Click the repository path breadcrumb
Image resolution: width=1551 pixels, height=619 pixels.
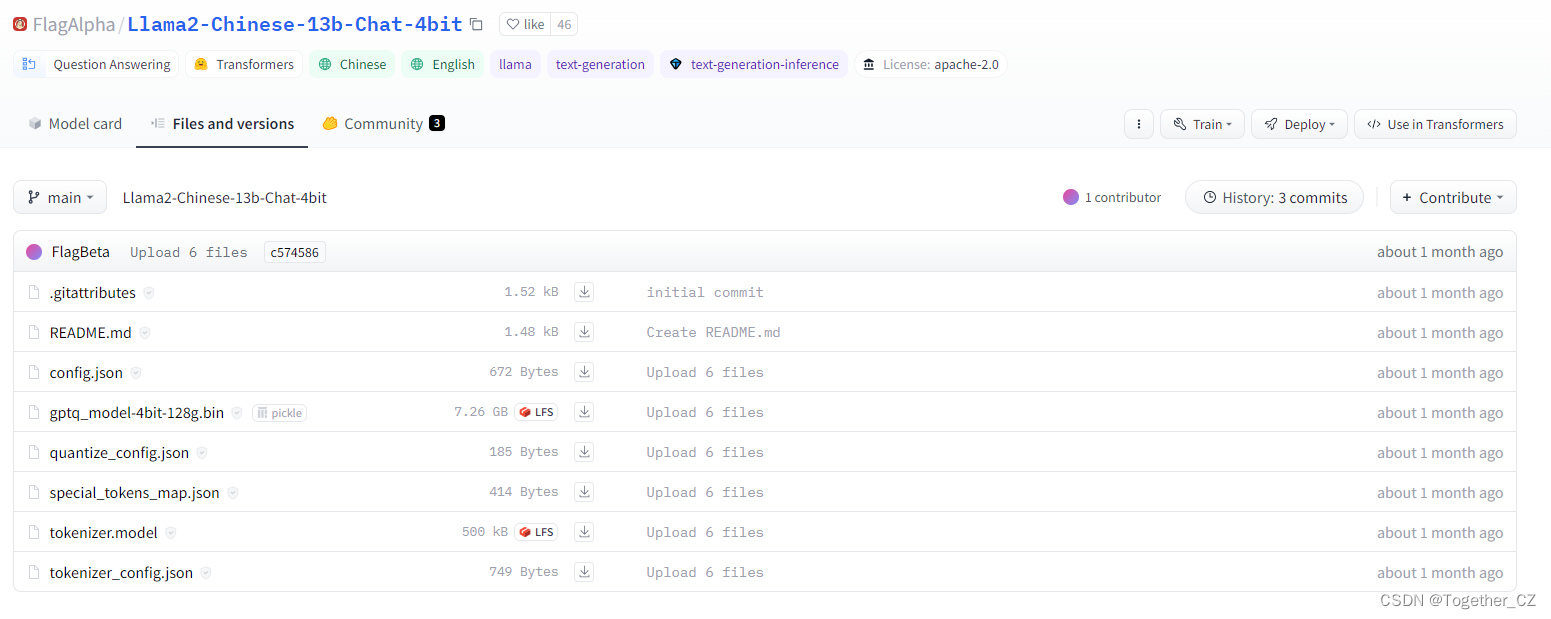pos(225,198)
